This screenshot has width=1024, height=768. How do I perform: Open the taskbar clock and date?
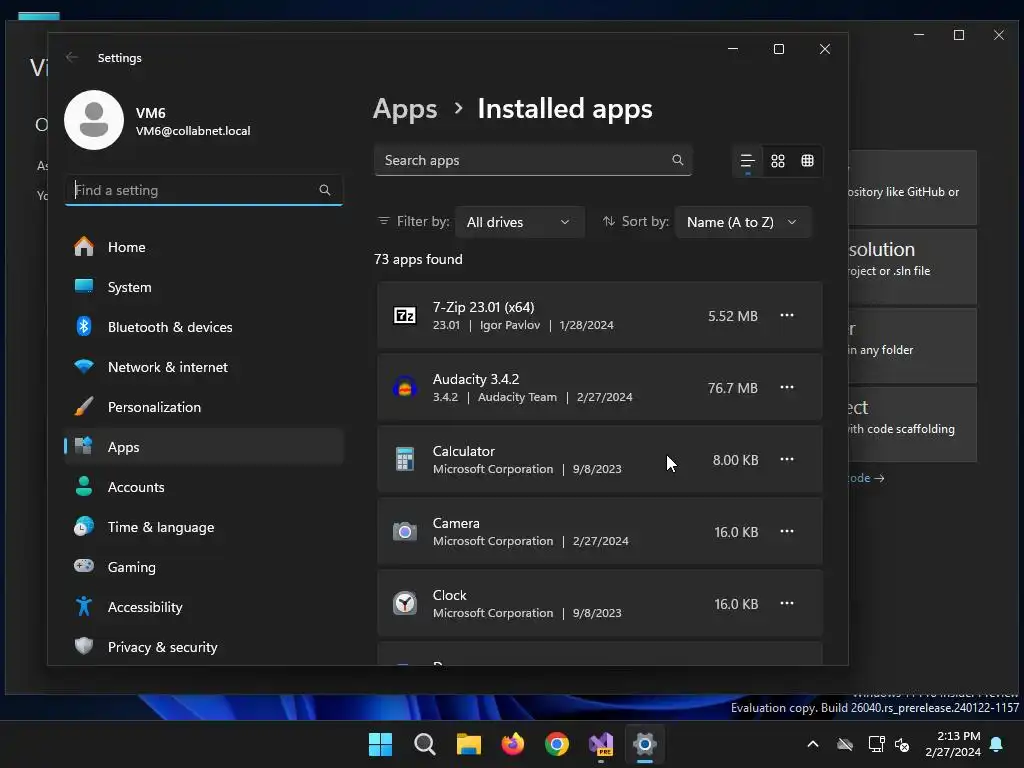pyautogui.click(x=953, y=744)
